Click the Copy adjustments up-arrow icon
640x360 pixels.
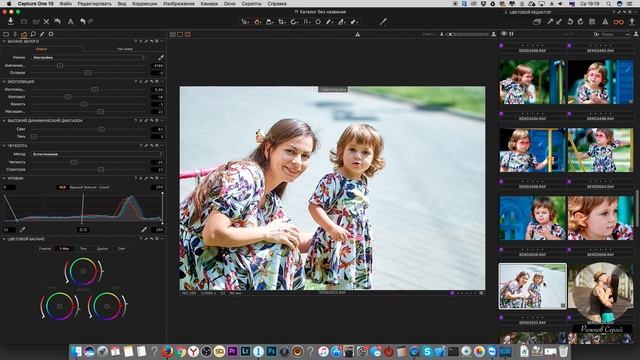tap(550, 22)
